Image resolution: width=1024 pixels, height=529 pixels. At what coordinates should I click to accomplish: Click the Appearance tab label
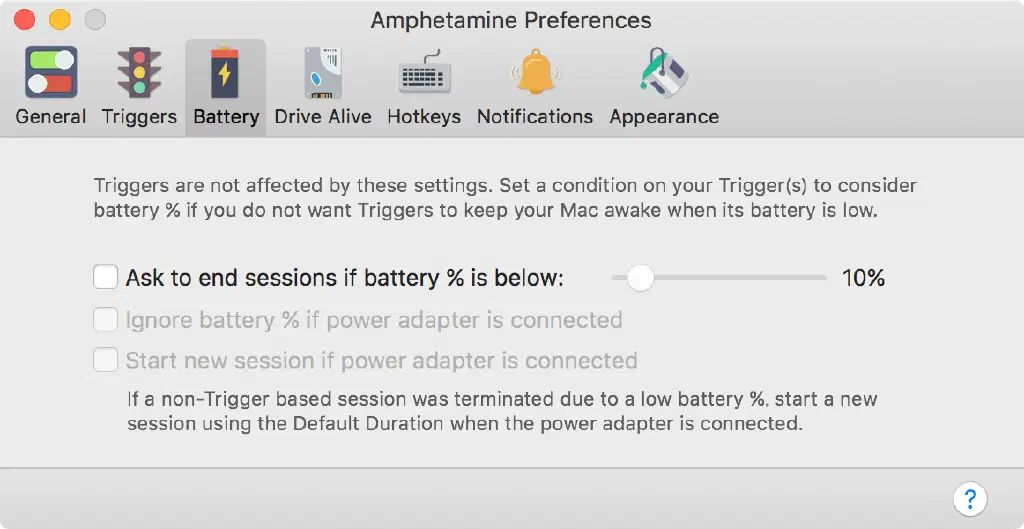[664, 117]
